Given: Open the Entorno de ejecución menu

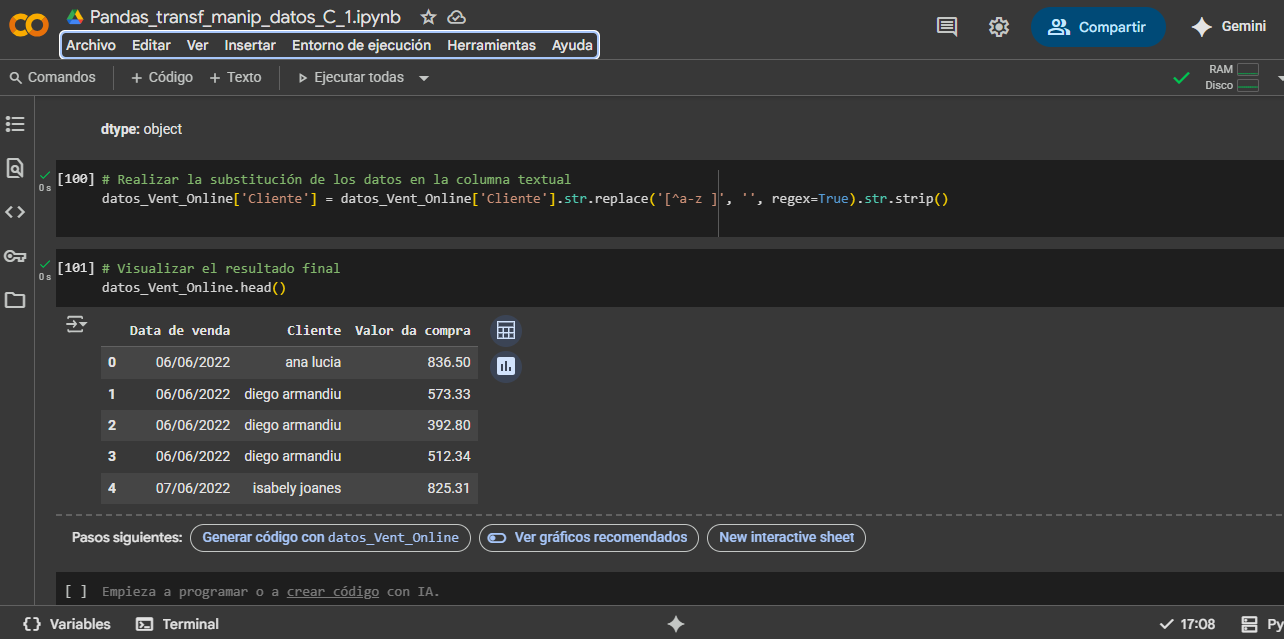Looking at the screenshot, I should [x=361, y=45].
